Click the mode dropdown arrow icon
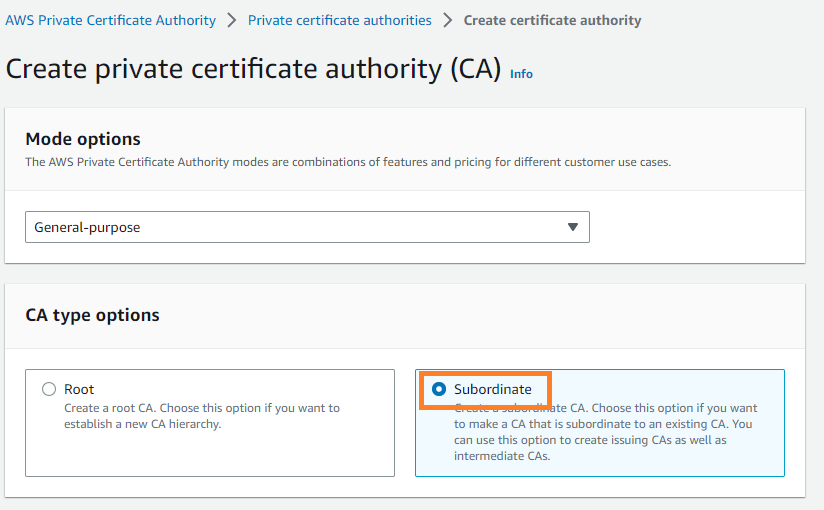This screenshot has height=510, width=824. click(x=573, y=227)
